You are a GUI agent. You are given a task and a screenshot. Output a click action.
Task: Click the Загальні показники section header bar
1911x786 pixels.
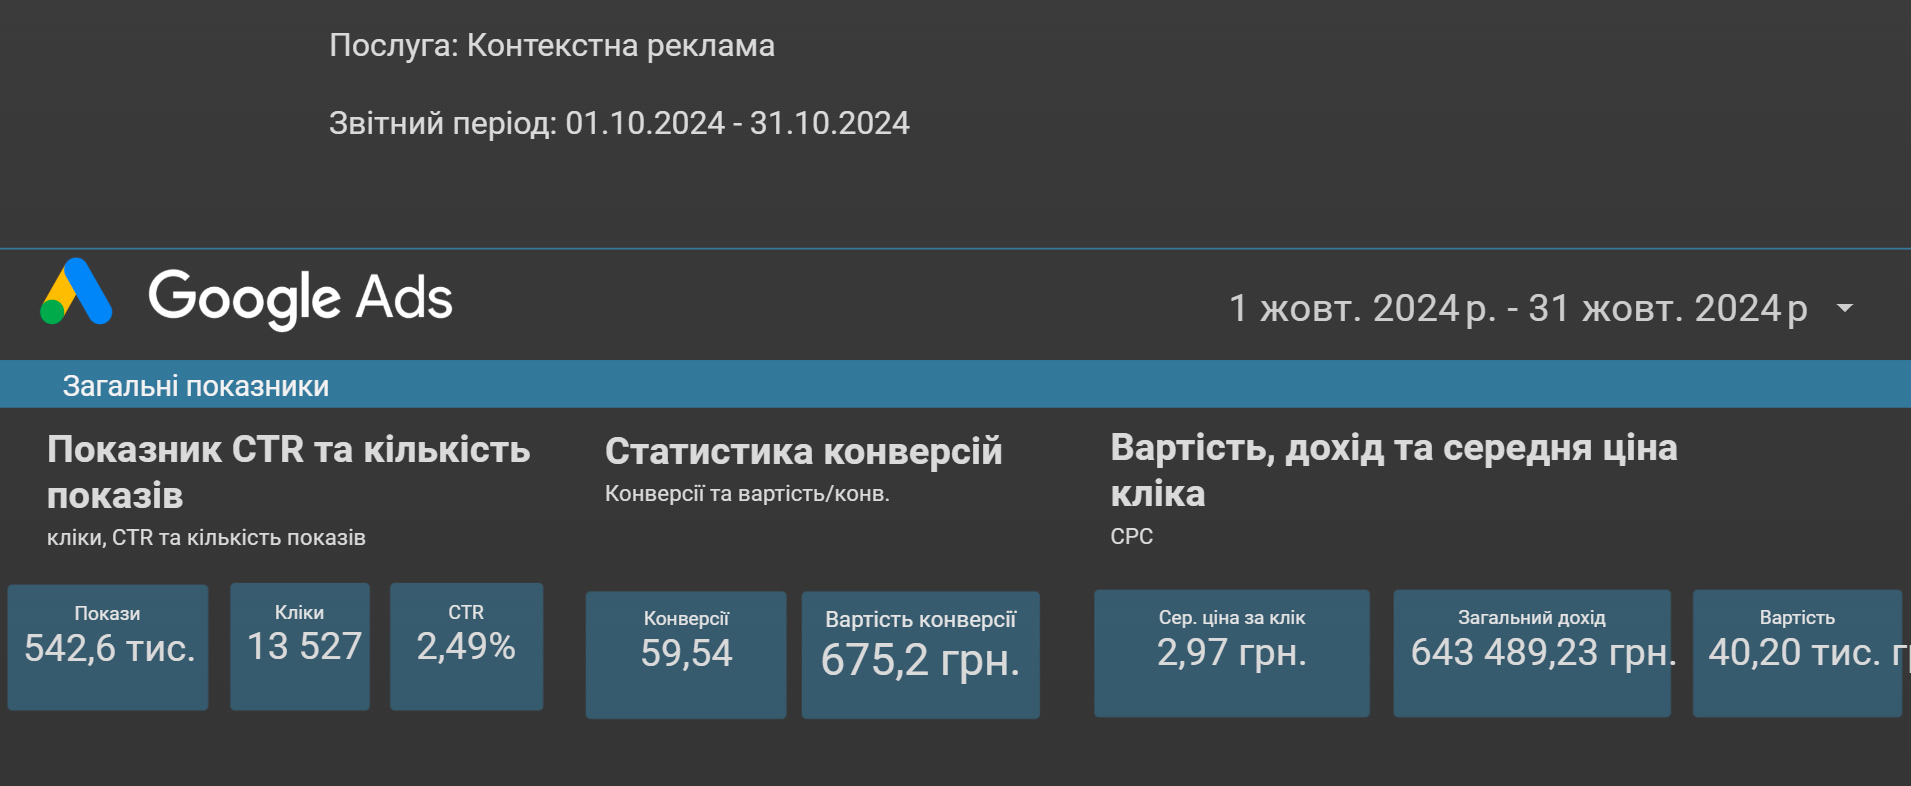tap(955, 385)
